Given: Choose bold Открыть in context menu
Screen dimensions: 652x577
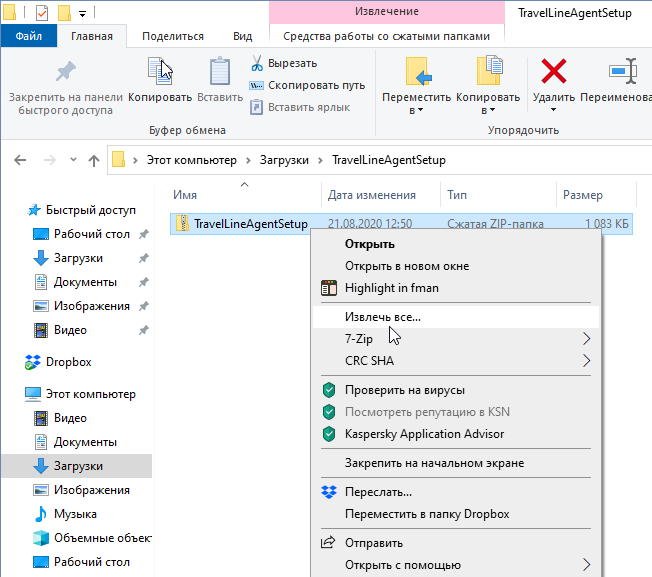Looking at the screenshot, I should coord(456,244).
